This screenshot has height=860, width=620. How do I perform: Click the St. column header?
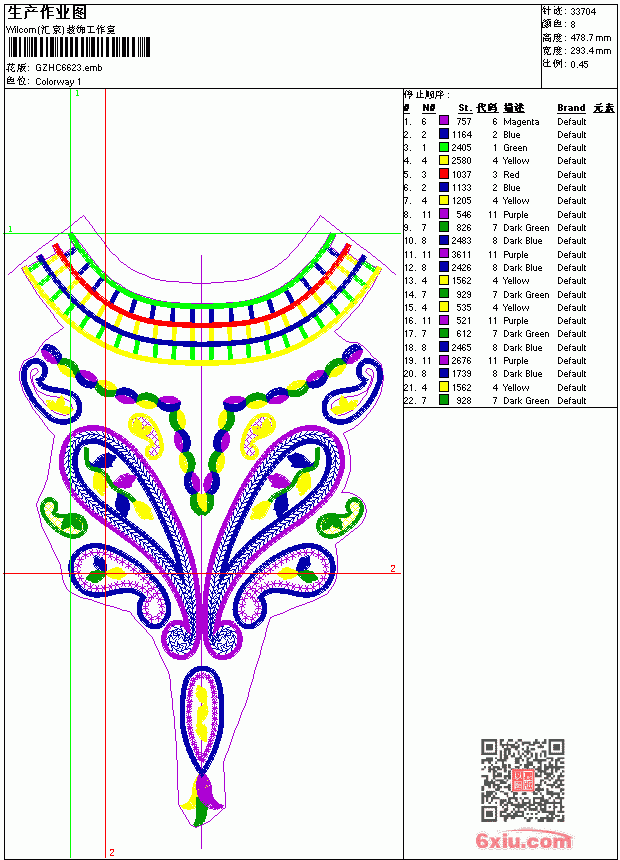point(465,108)
